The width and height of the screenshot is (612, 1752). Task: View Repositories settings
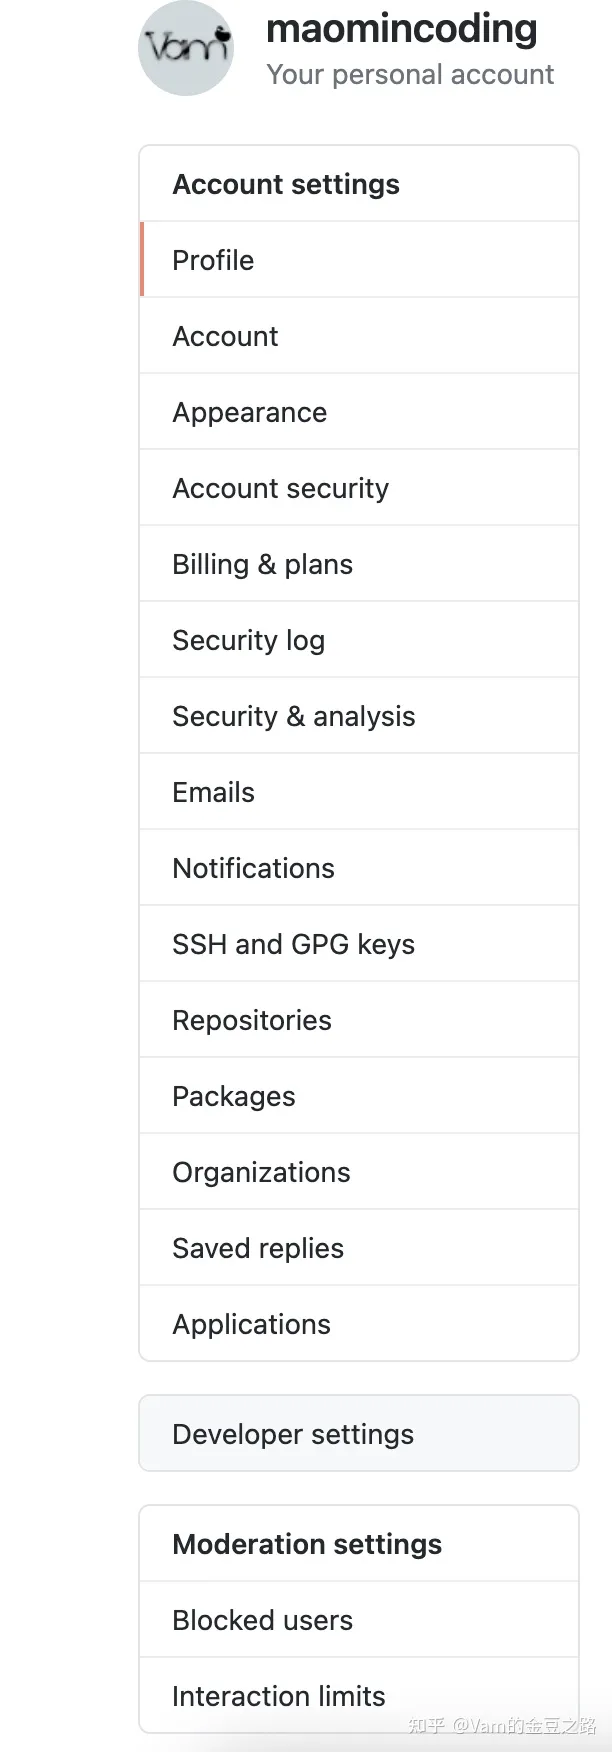pyautogui.click(x=252, y=1020)
